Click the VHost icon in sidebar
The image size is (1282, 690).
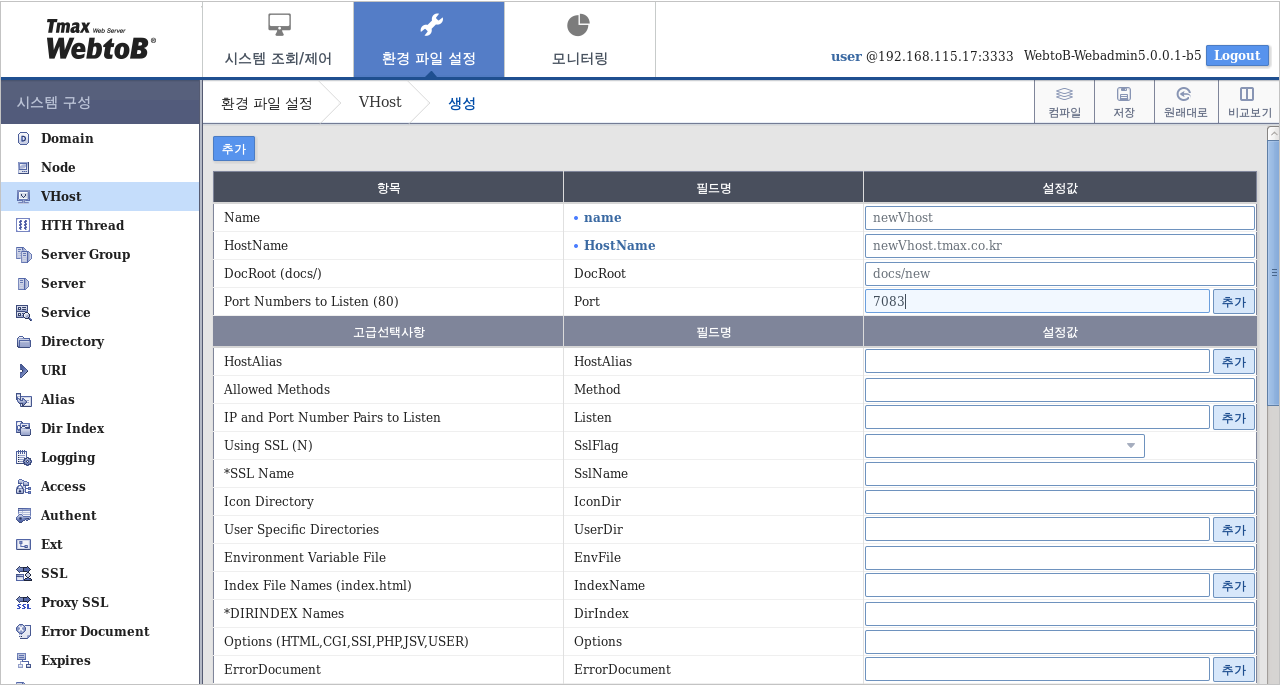pos(23,197)
